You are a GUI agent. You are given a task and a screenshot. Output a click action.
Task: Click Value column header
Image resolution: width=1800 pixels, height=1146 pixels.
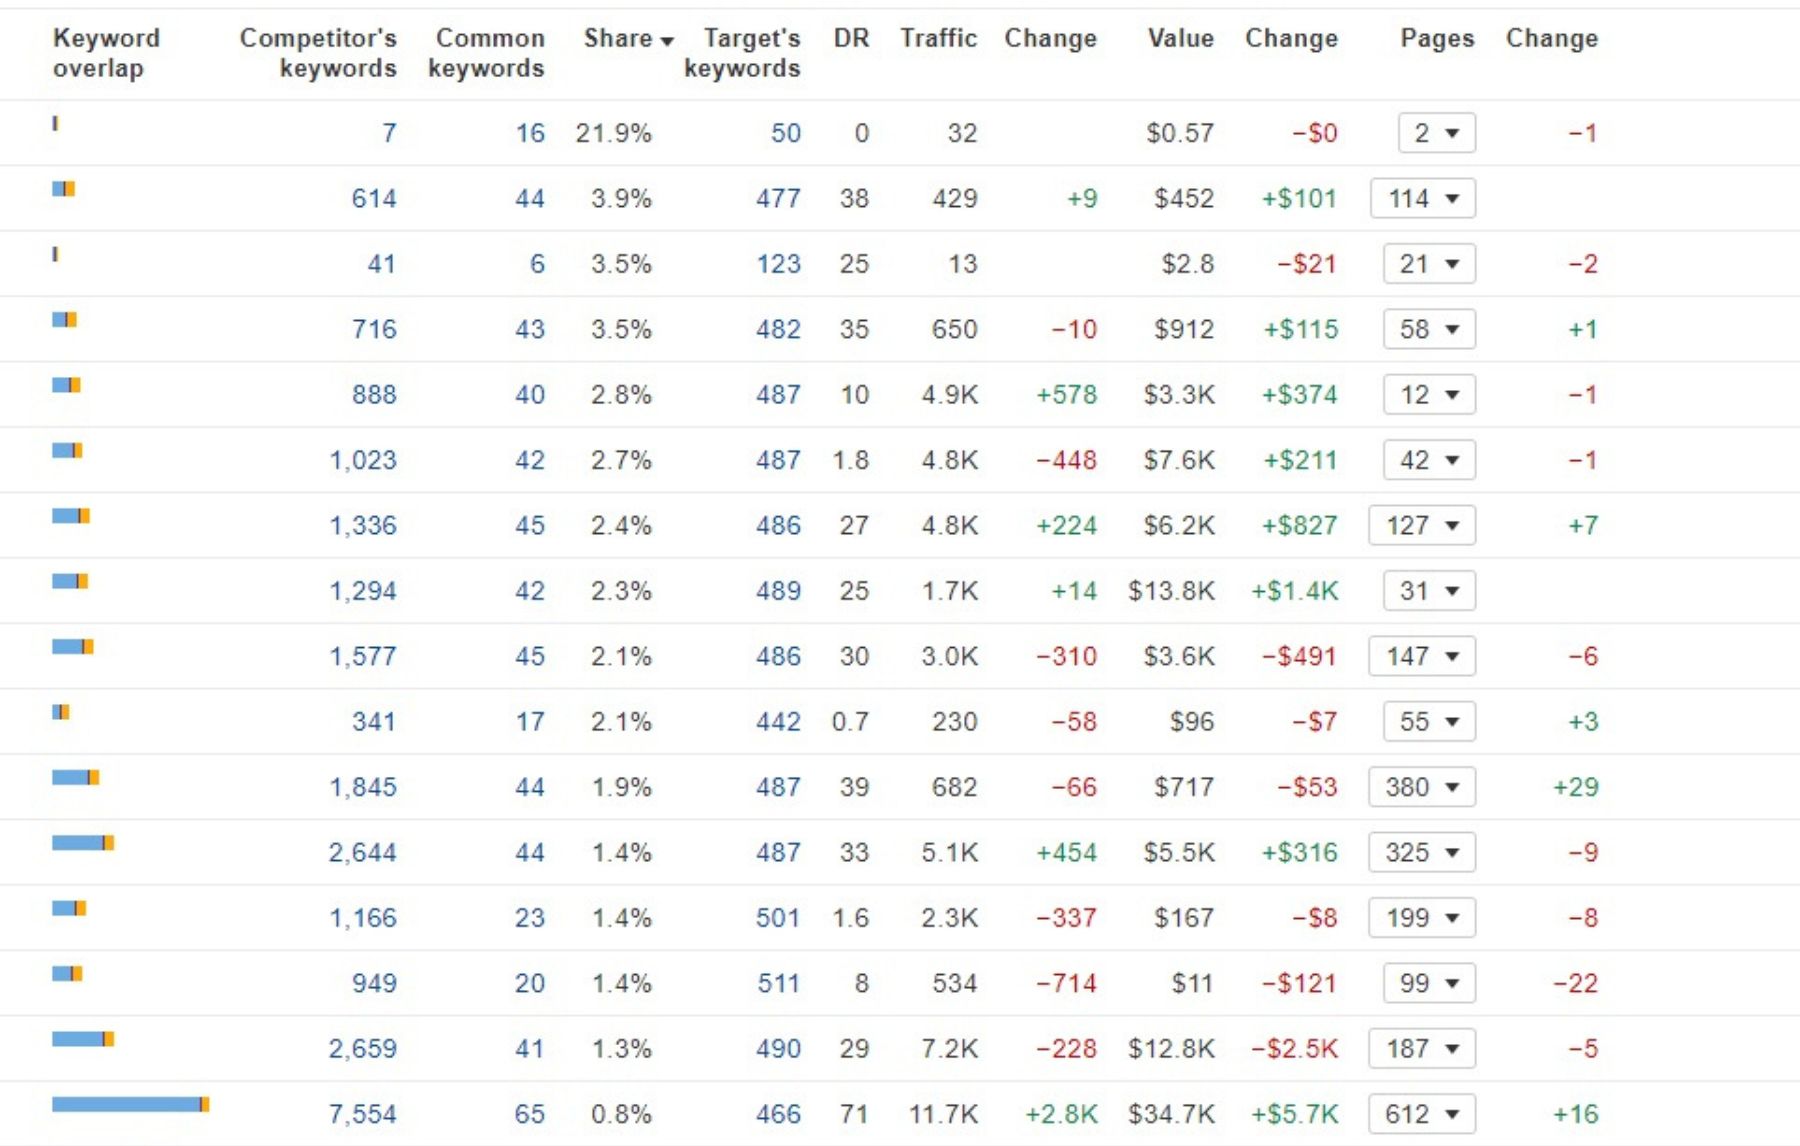[1181, 38]
